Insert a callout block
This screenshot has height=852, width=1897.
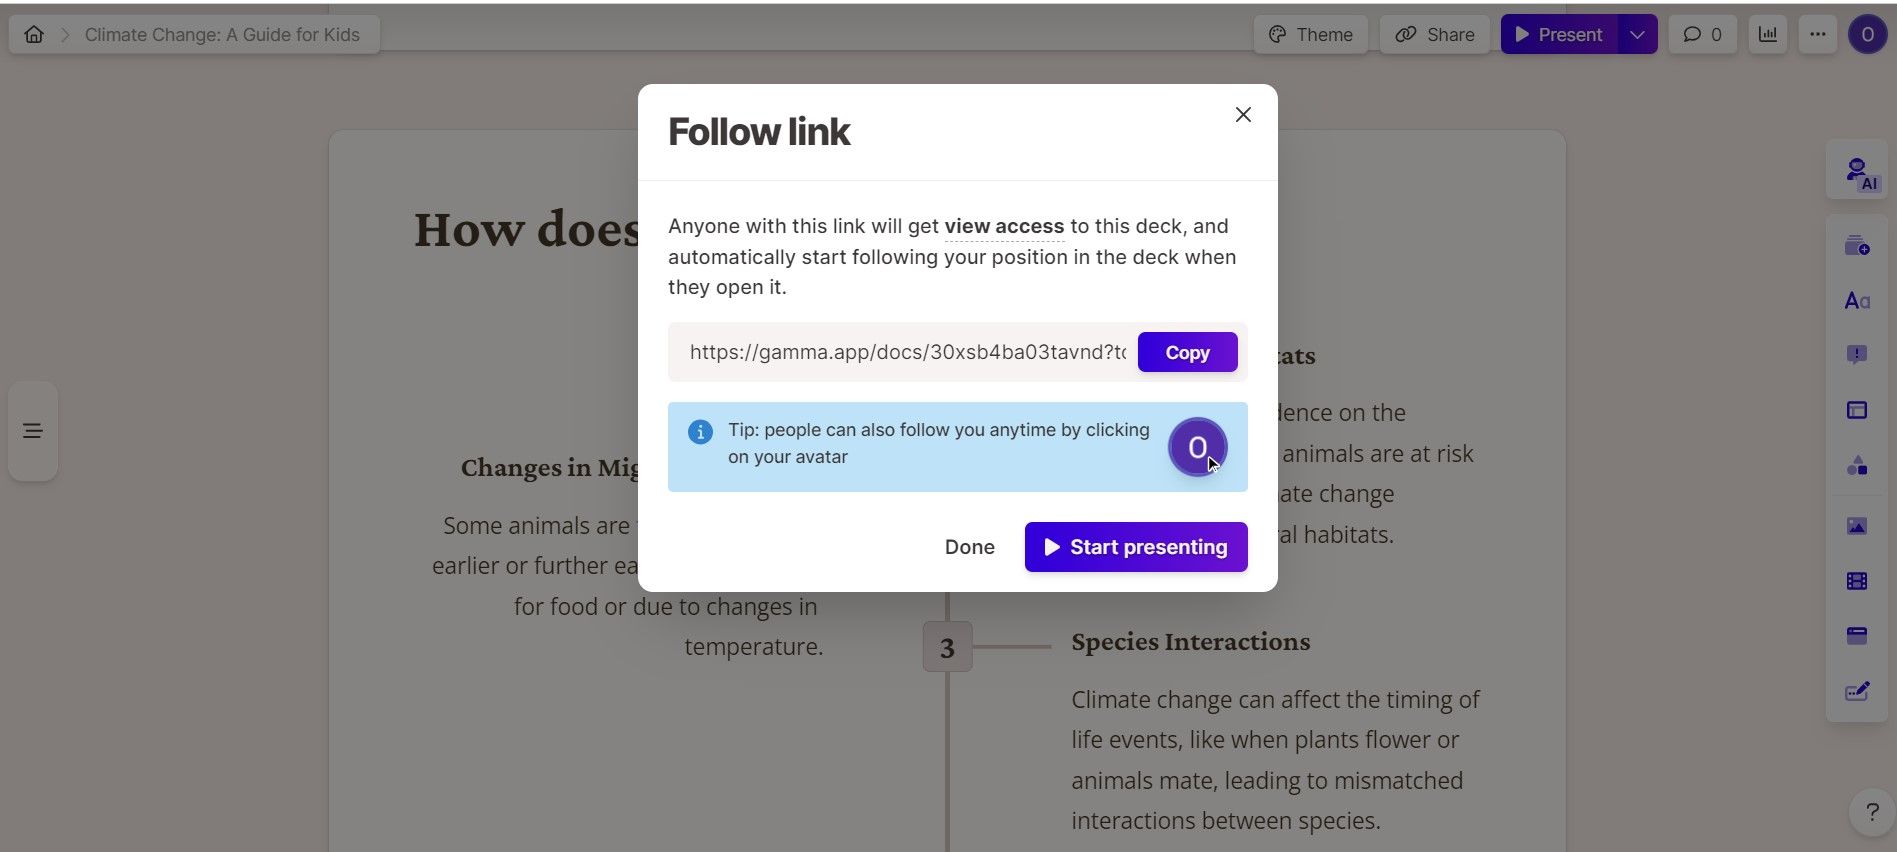click(1856, 355)
